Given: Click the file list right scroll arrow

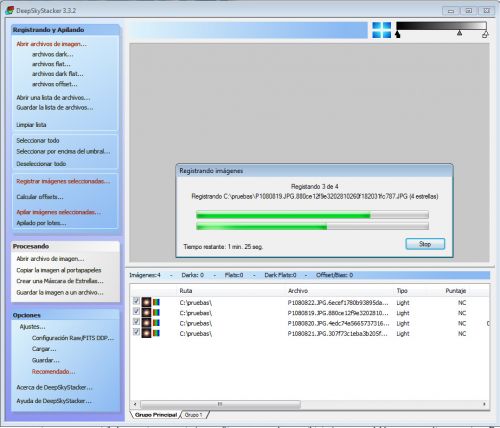Looking at the screenshot, I should 484,404.
